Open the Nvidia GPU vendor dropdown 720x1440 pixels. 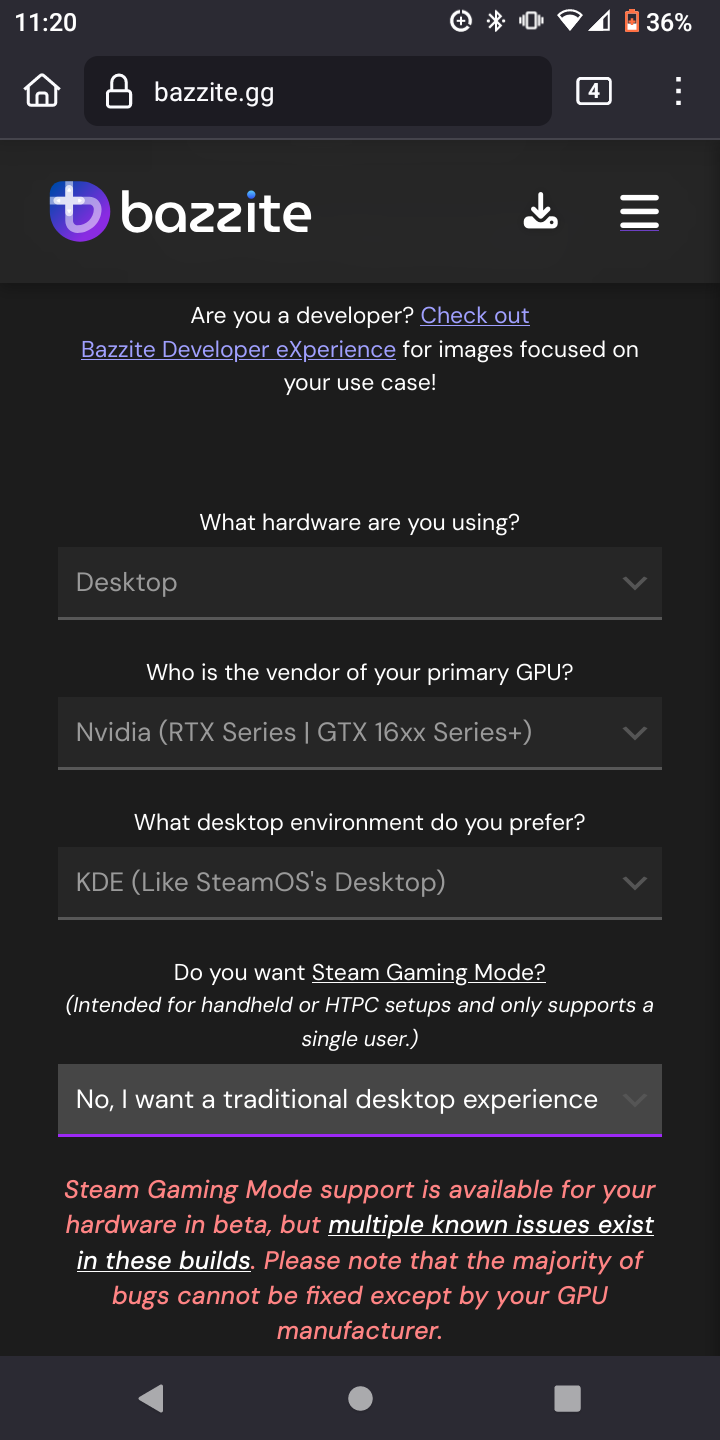coord(360,733)
